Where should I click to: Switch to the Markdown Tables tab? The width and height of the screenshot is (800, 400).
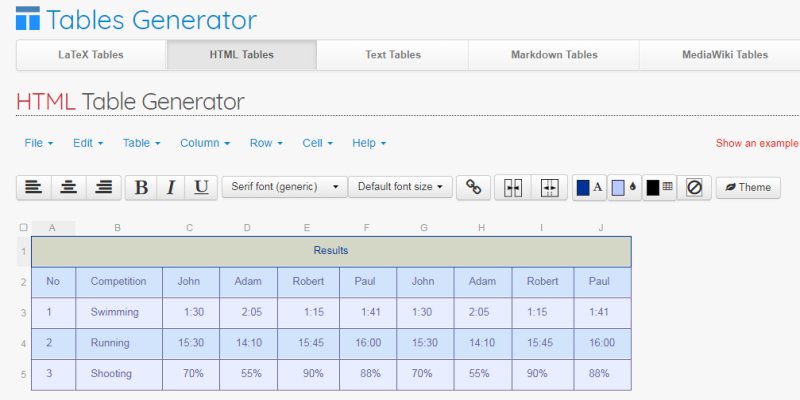pos(554,55)
